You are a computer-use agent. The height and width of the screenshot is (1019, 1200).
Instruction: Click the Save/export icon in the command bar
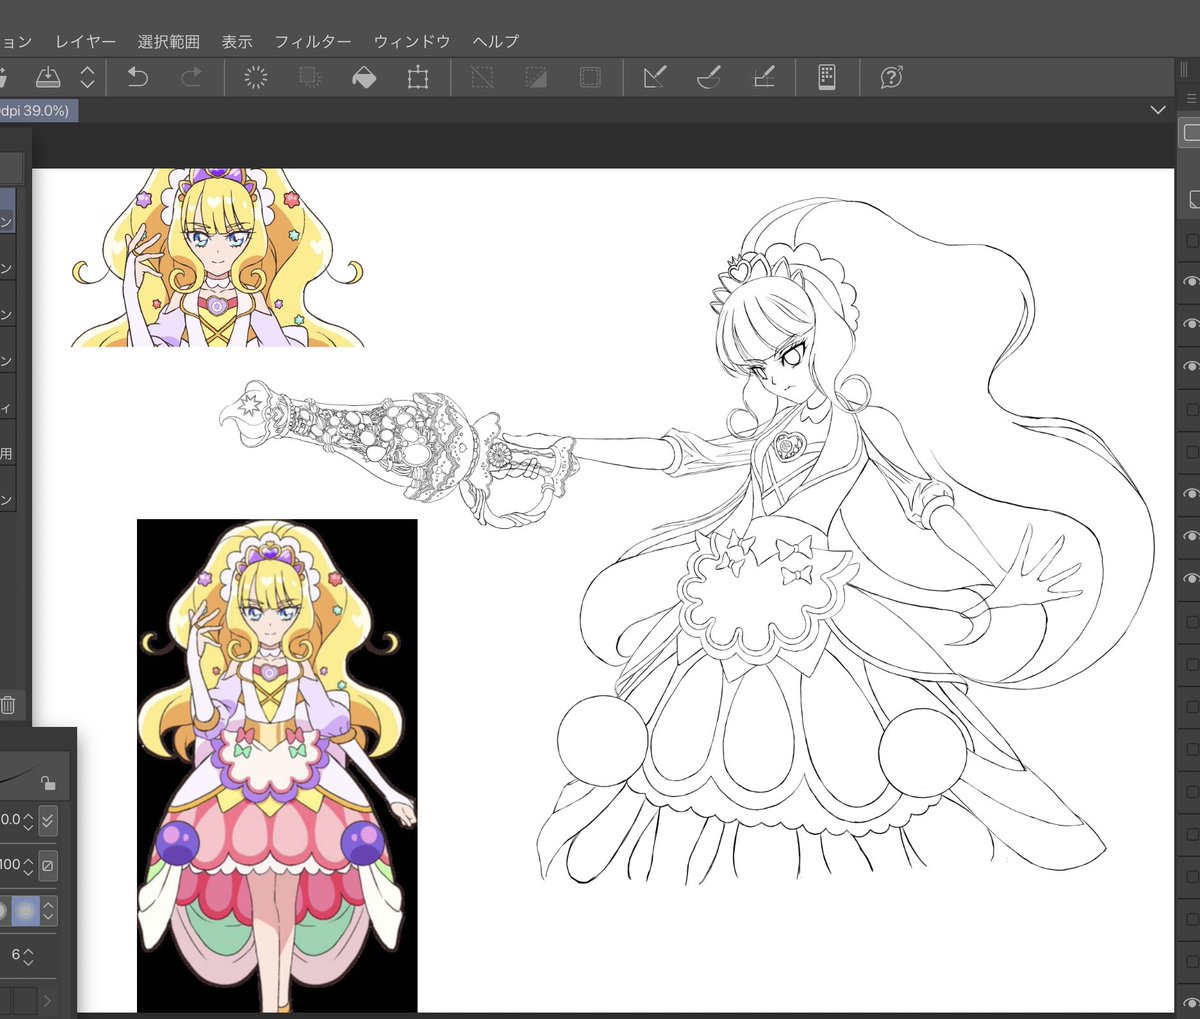pyautogui.click(x=48, y=77)
